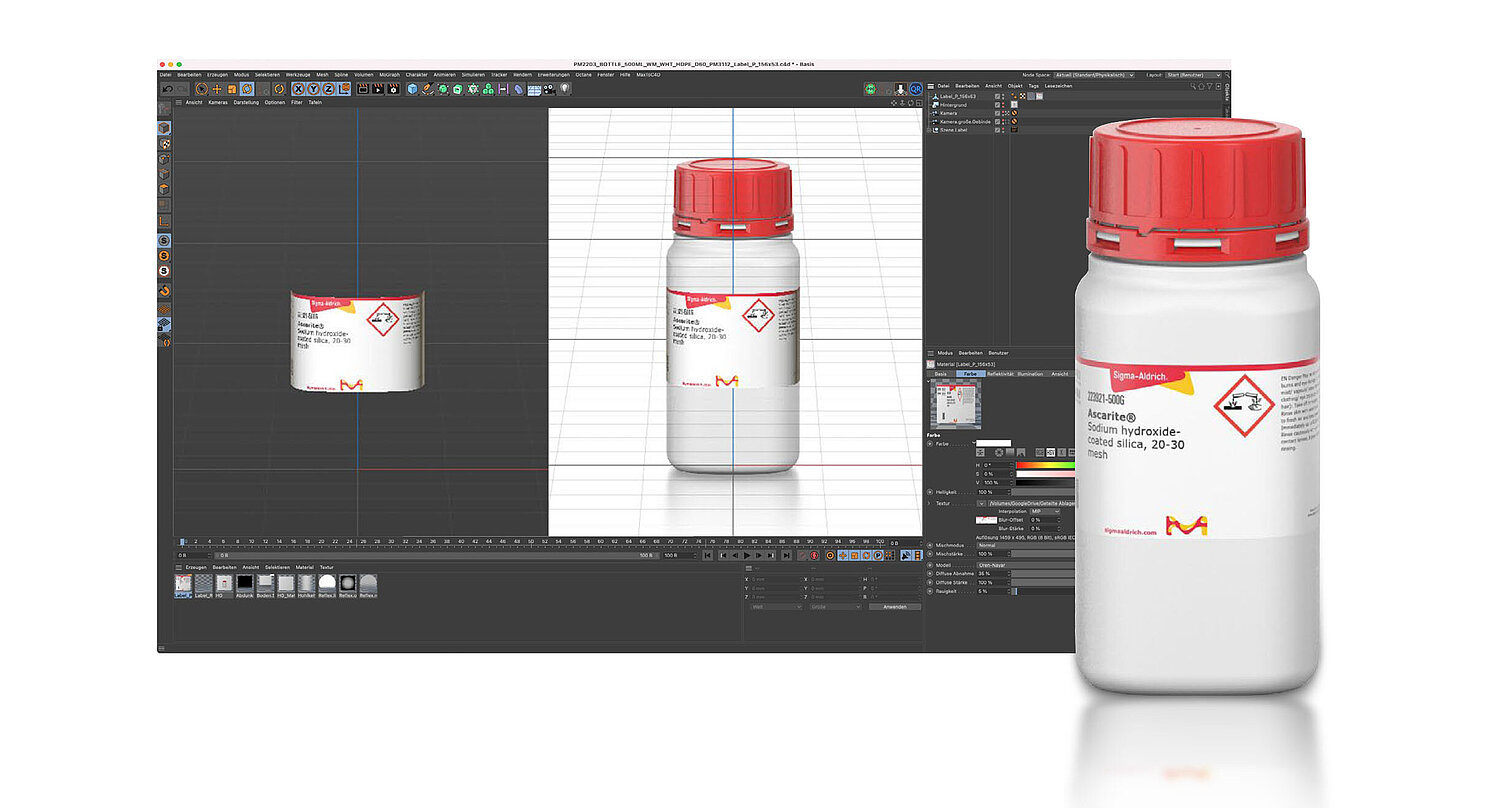Click the Floor grid object icon
Screen dimensions: 1500x808
[534, 89]
